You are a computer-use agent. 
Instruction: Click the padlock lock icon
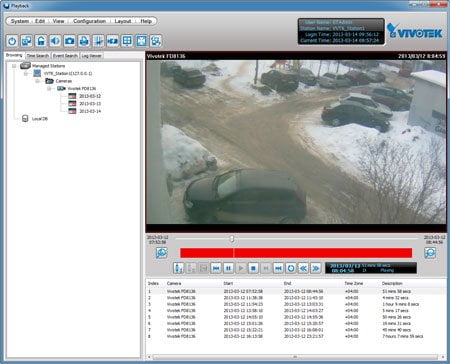tap(41, 41)
